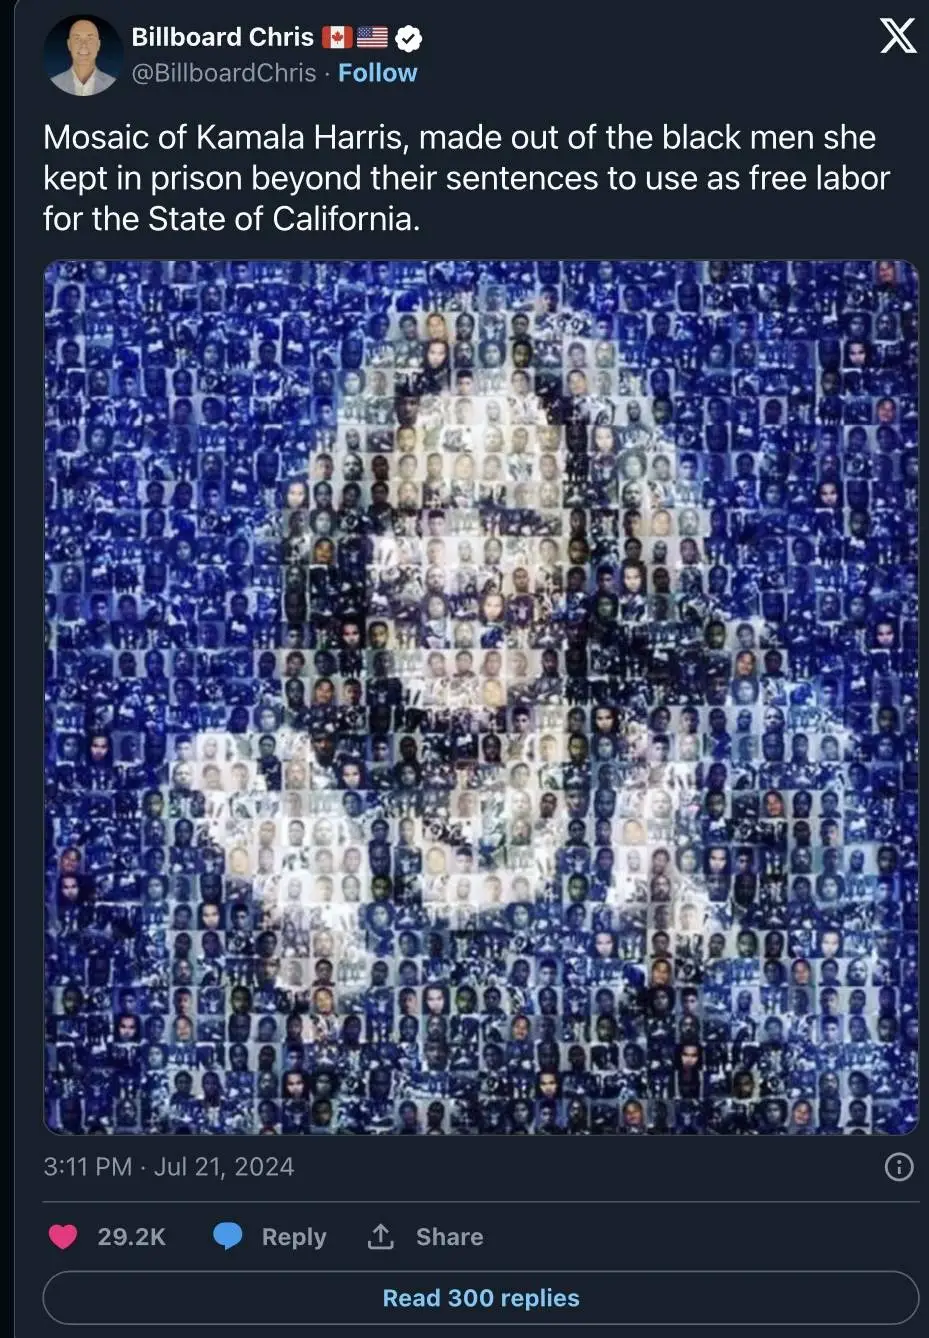Open the 3:11 PM time link
The height and width of the screenshot is (1338, 929).
coord(87,1167)
